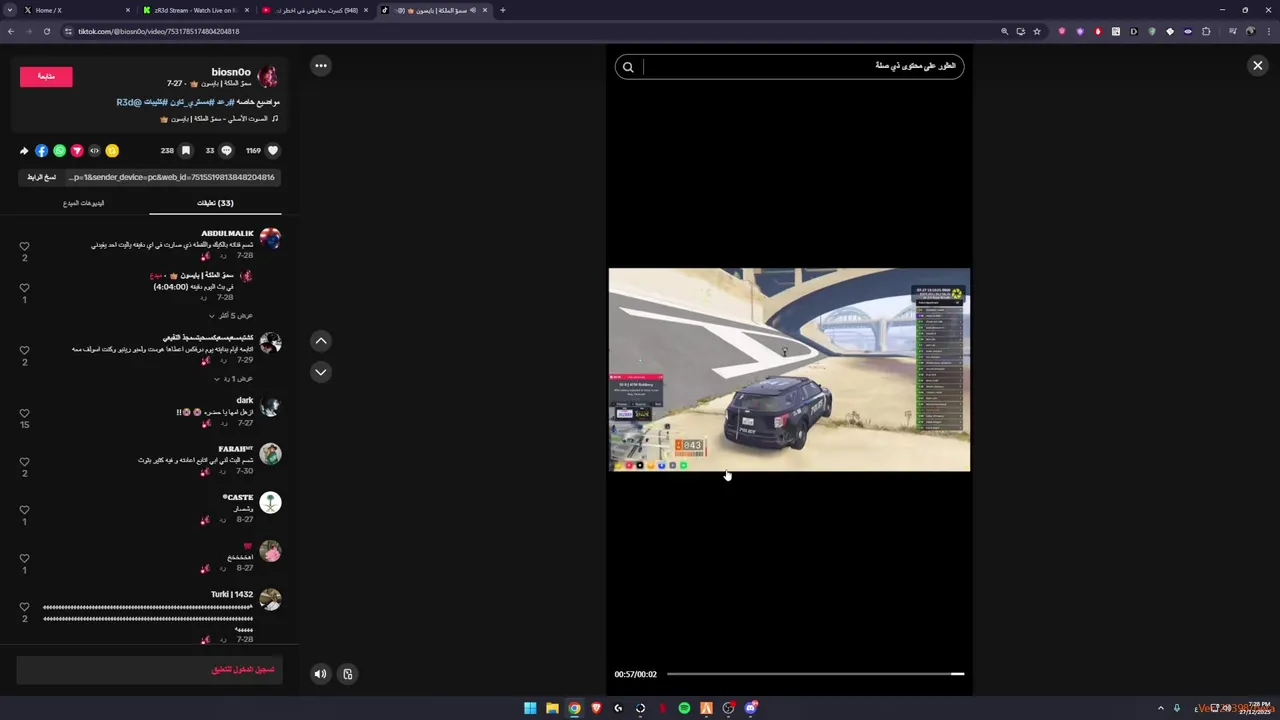Share the video to WhatsApp
The width and height of the screenshot is (1280, 720).
coord(59,151)
